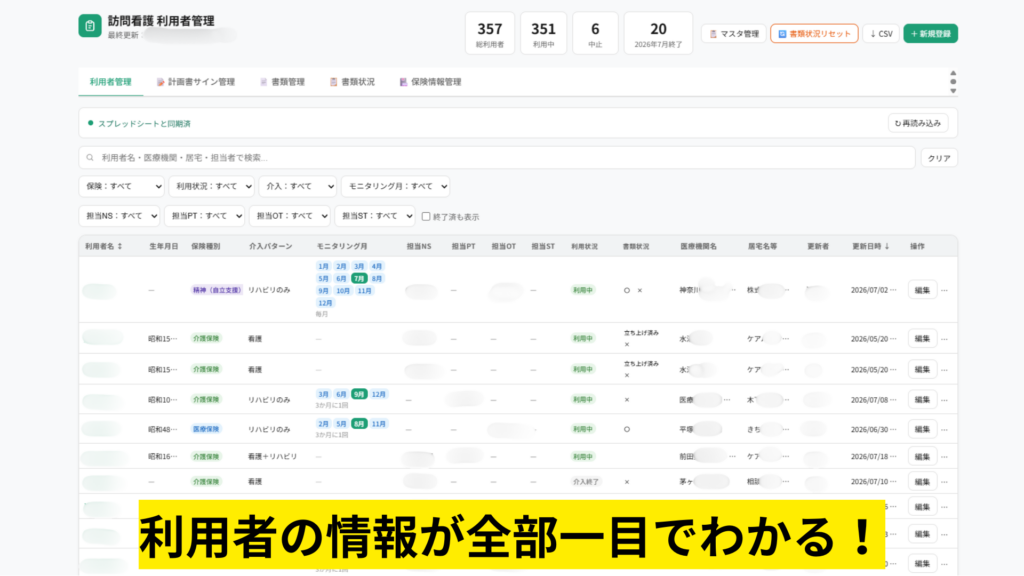This screenshot has height=576, width=1024.
Task: Open more options for 2026/07/10 row
Action: pyautogui.click(x=945, y=481)
